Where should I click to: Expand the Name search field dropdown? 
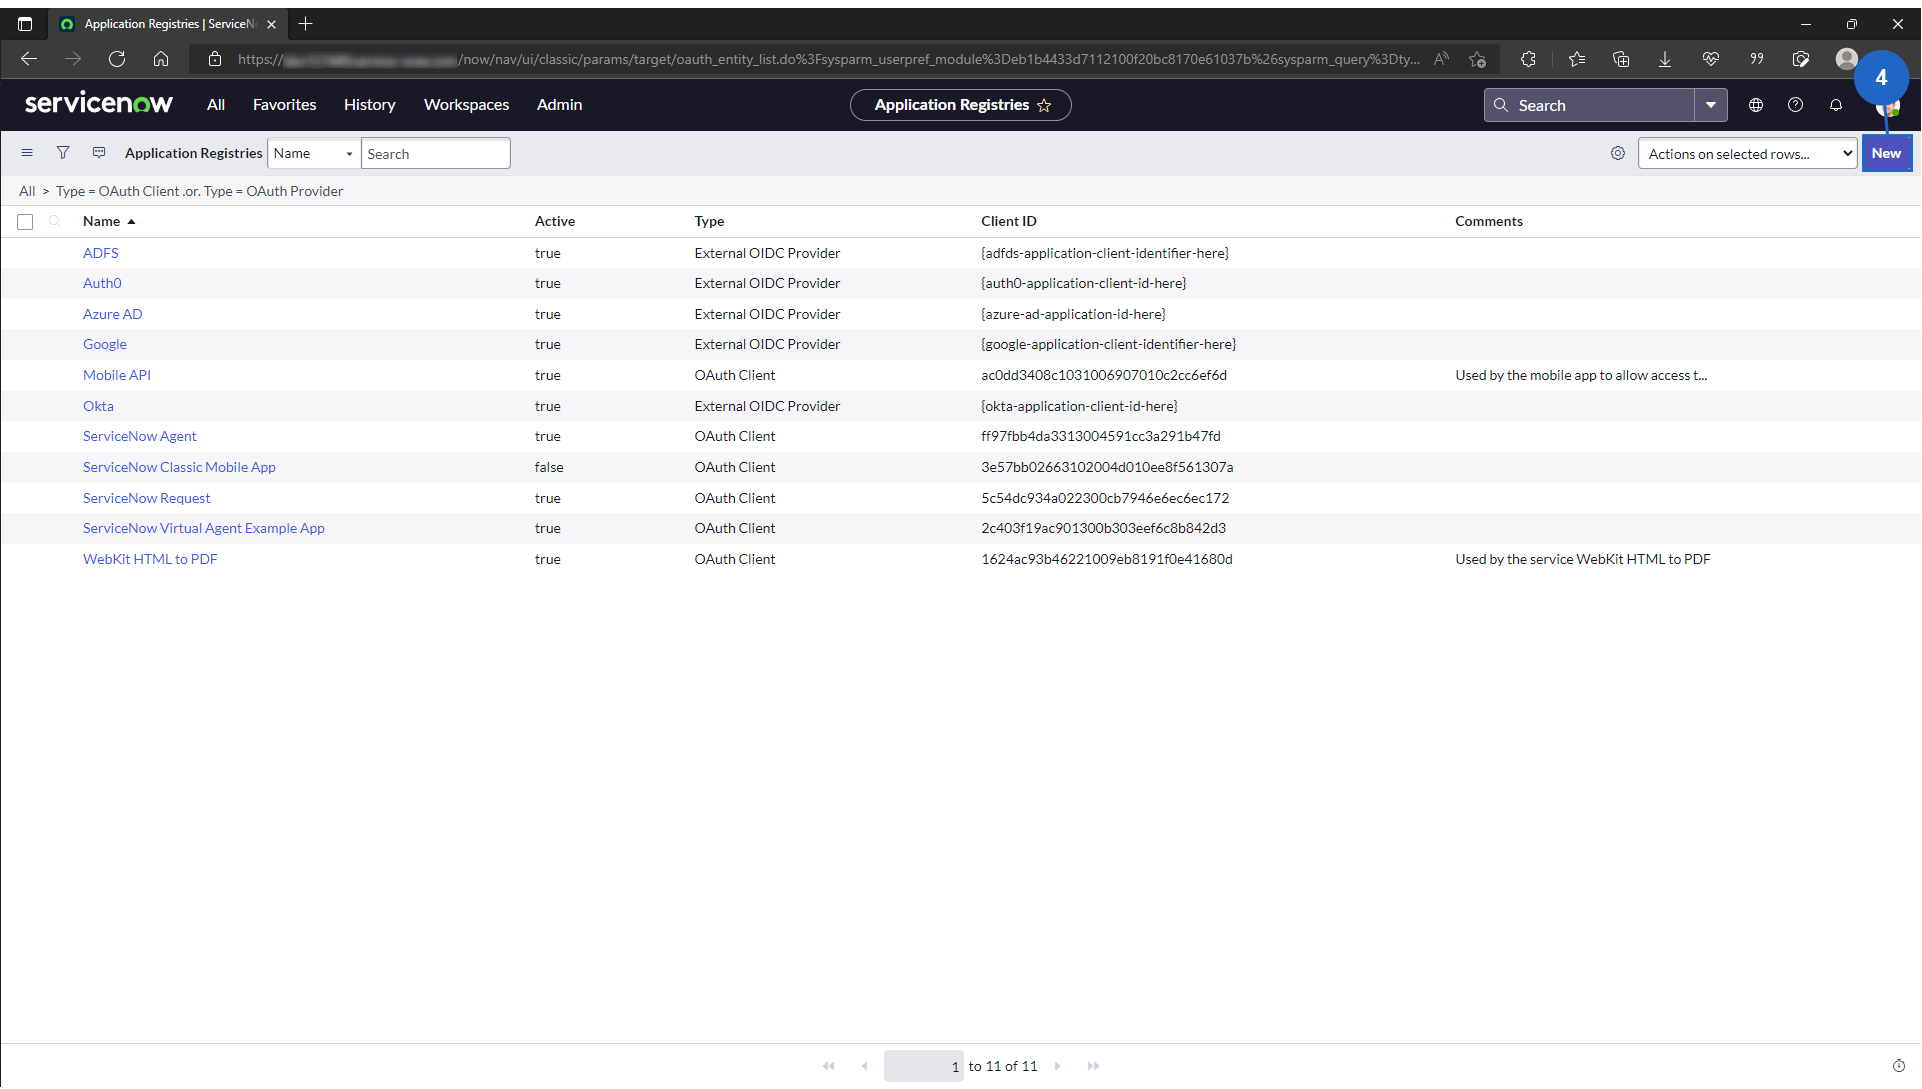coord(313,153)
